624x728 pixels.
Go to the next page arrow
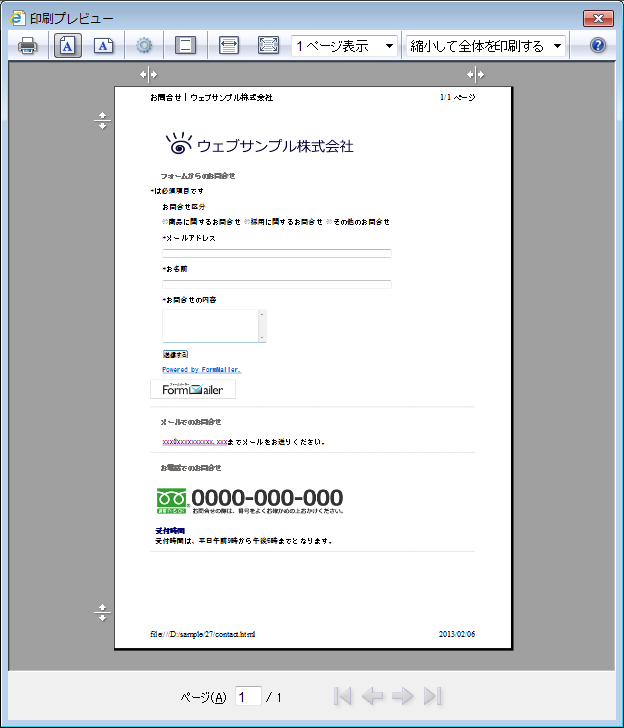[403, 696]
